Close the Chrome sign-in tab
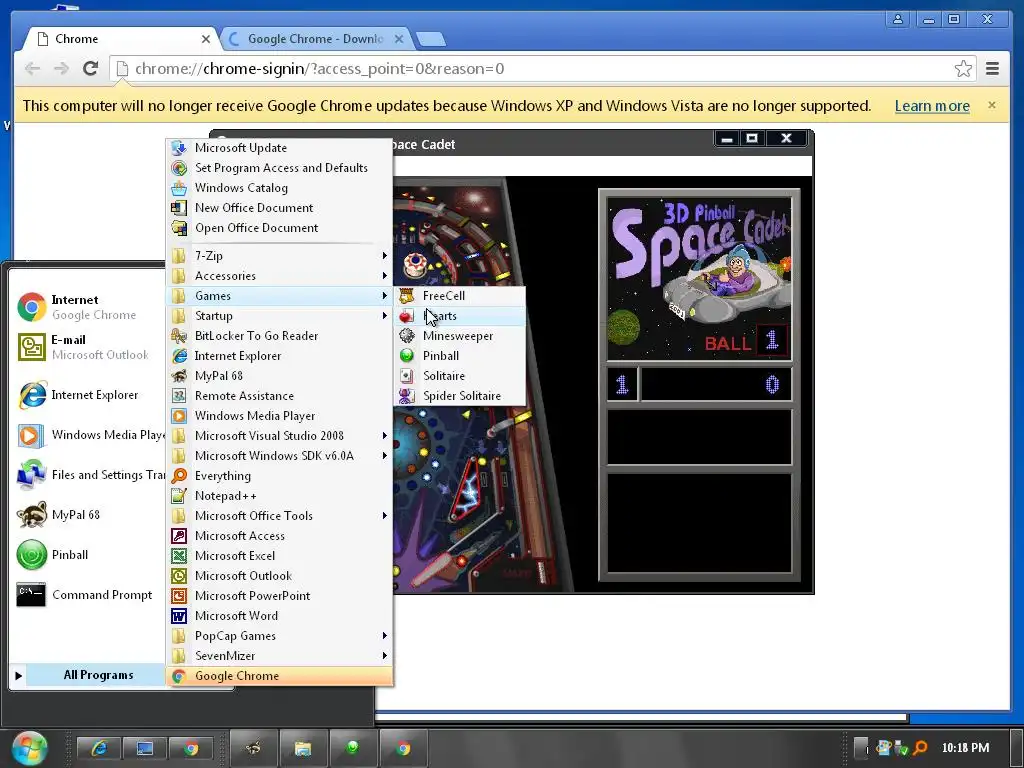Viewport: 1024px width, 768px height. pyautogui.click(x=206, y=39)
